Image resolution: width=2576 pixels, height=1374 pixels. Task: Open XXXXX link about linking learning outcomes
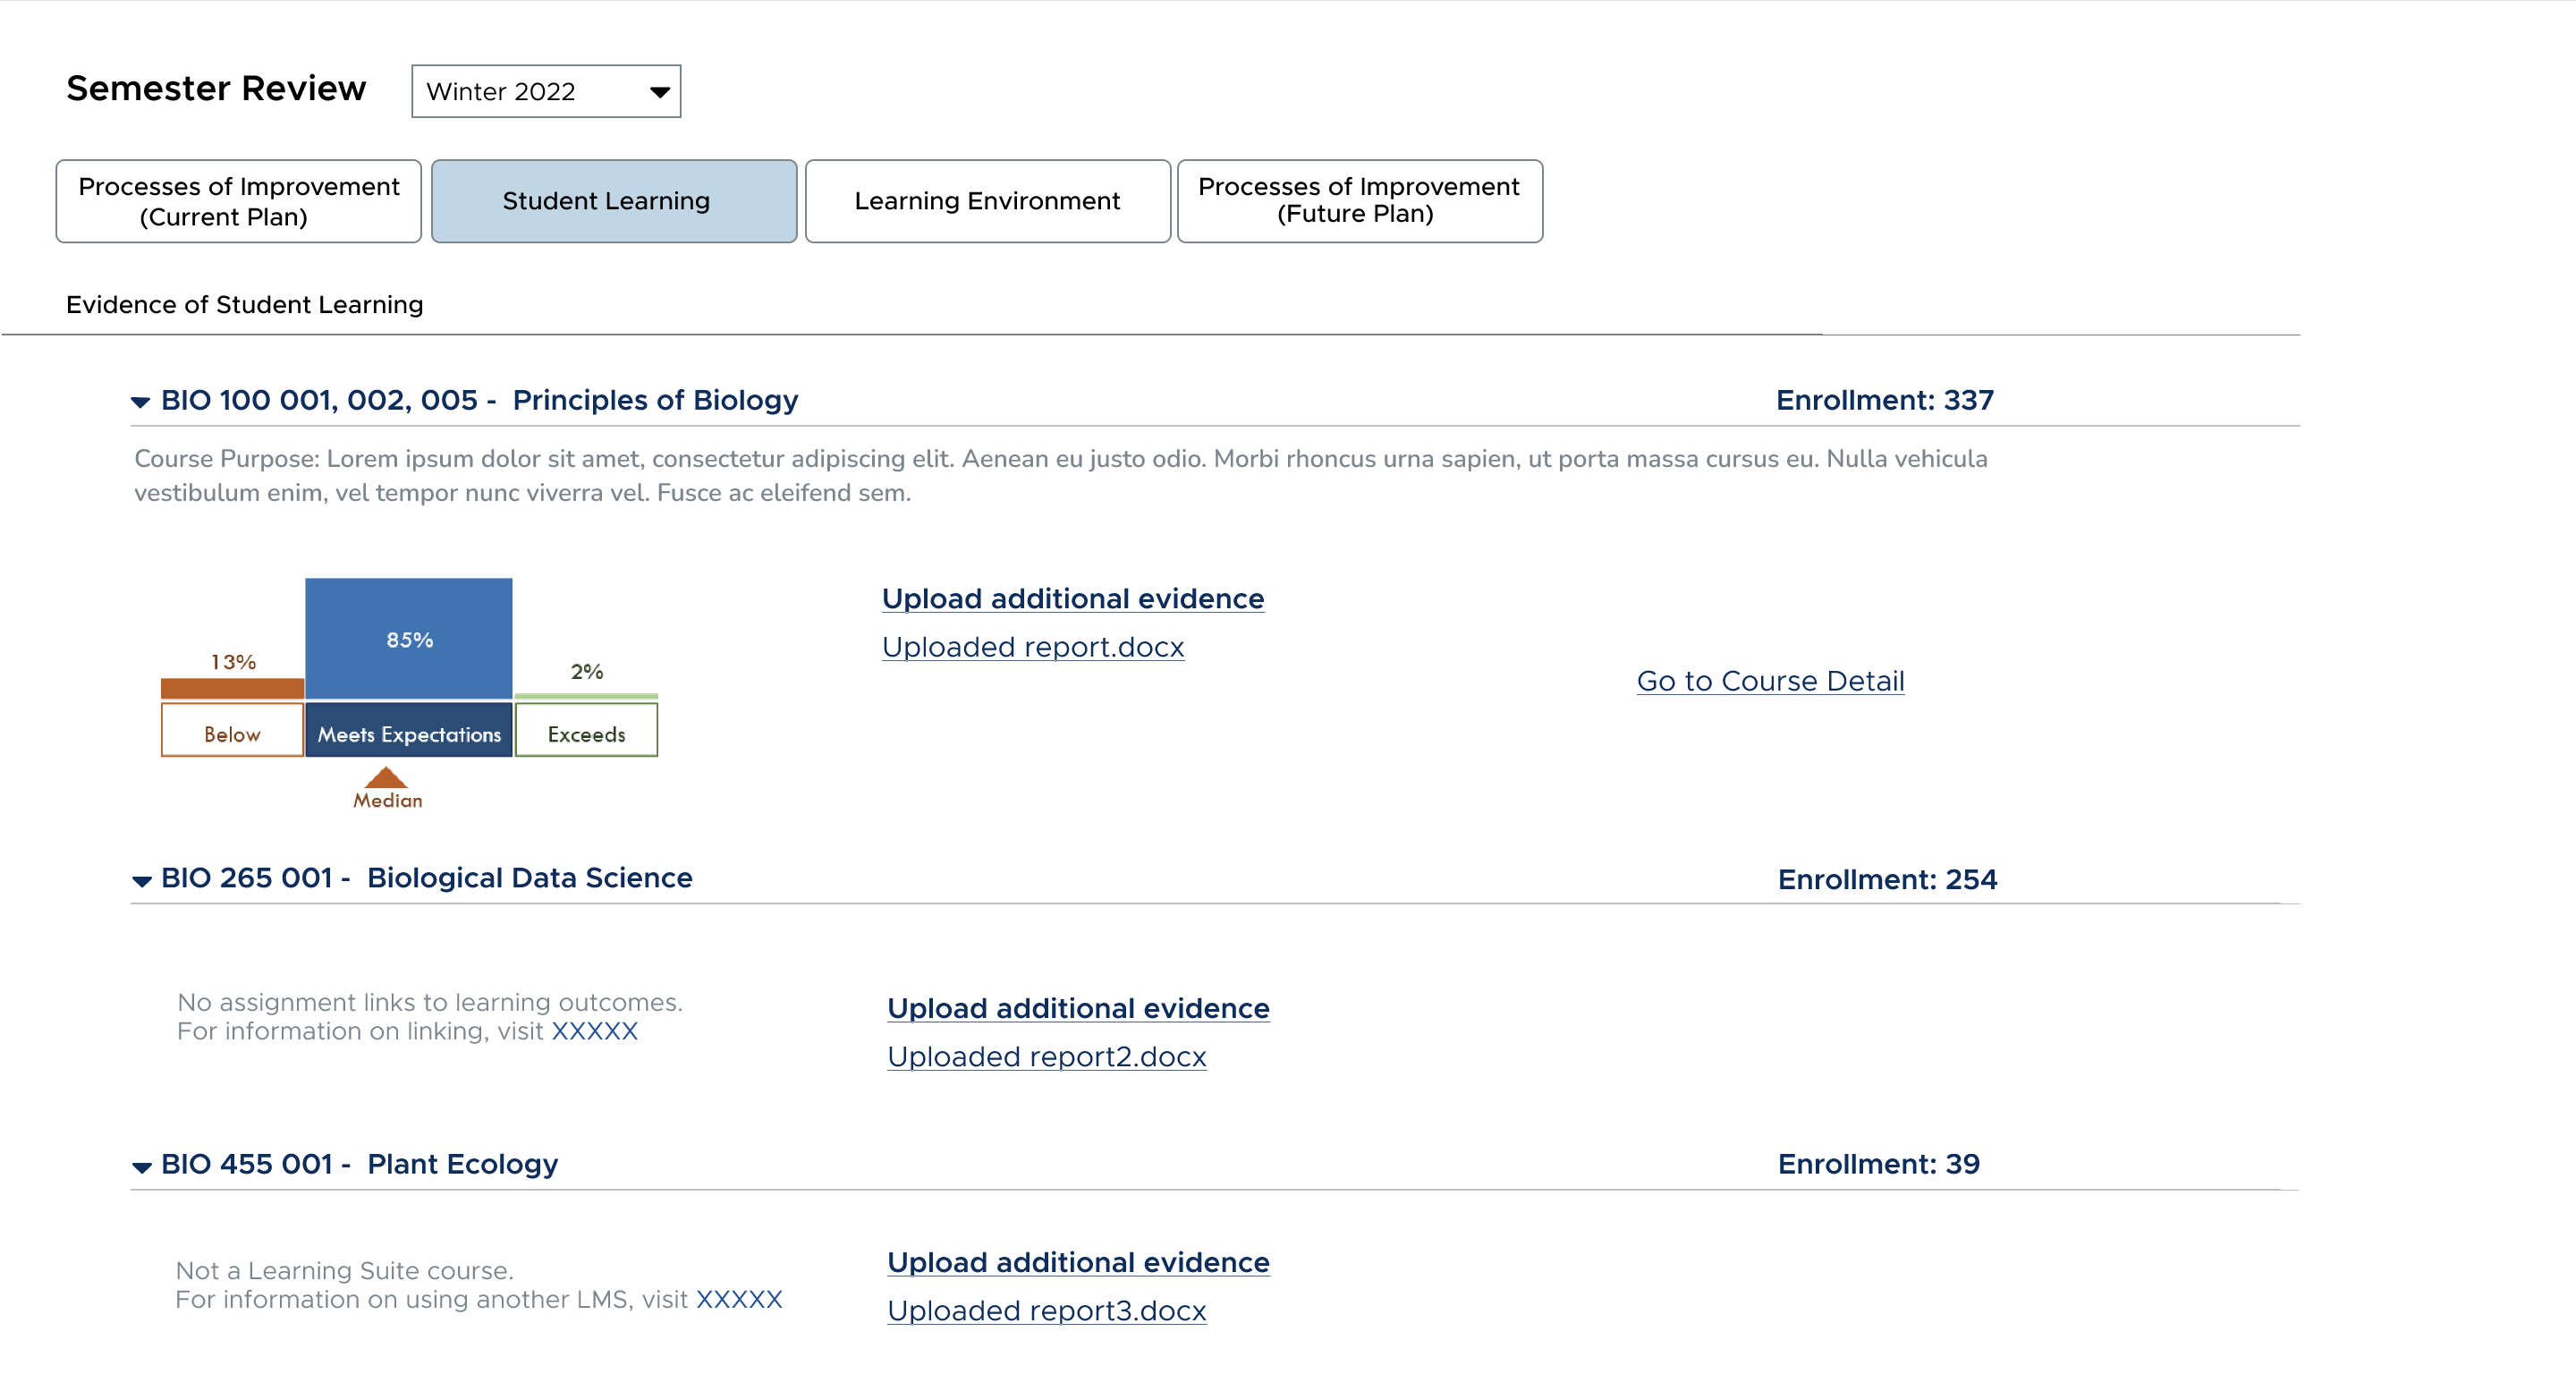point(595,1031)
